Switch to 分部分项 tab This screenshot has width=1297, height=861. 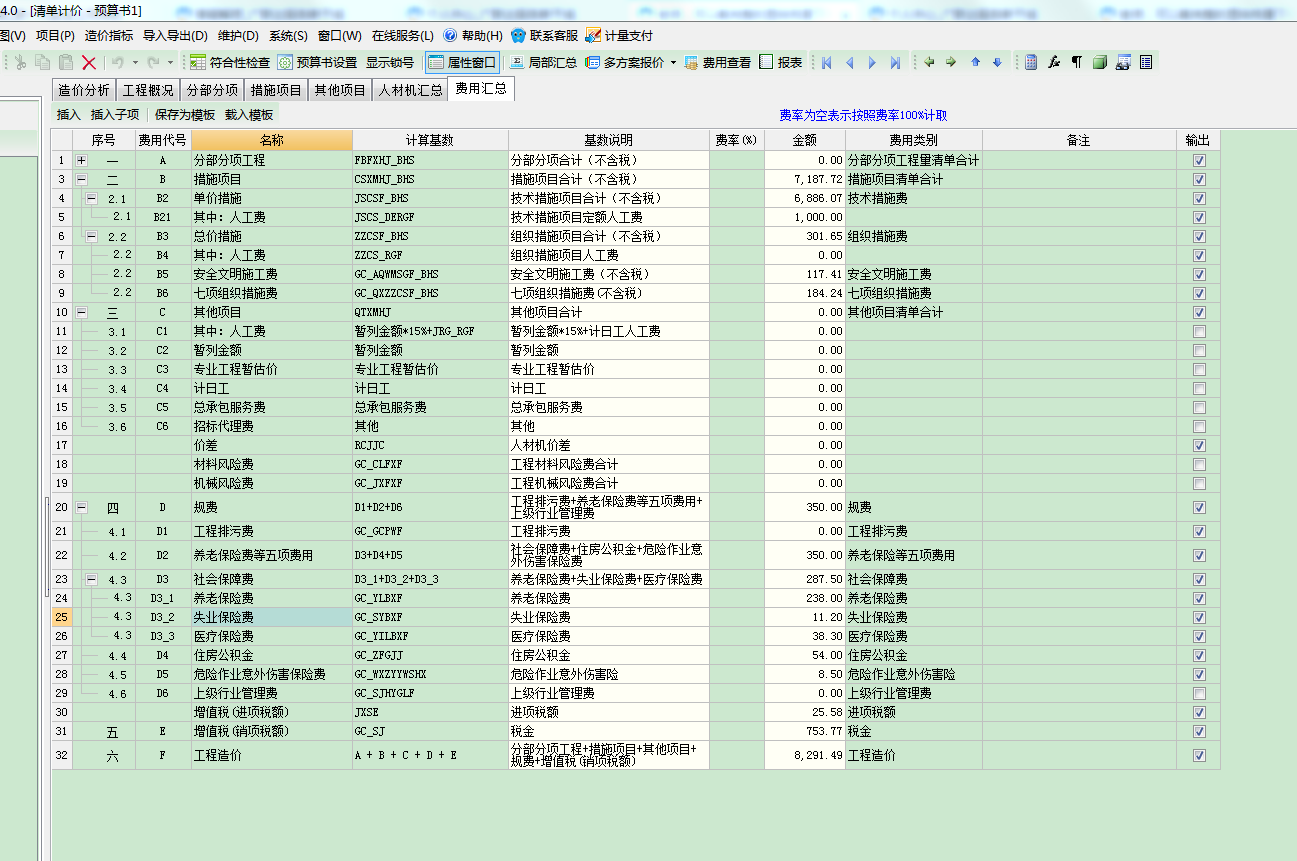pyautogui.click(x=212, y=90)
